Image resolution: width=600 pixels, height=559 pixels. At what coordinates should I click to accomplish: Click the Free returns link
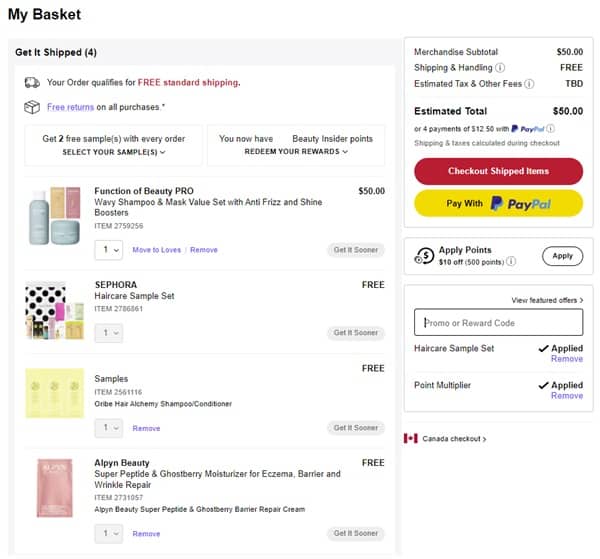[69, 107]
